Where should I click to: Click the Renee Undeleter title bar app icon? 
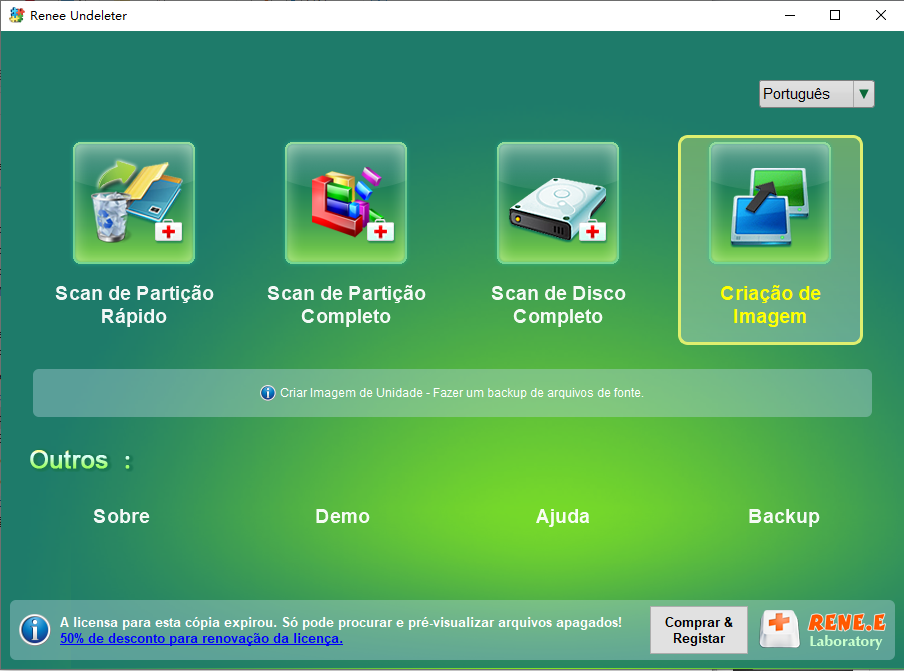pyautogui.click(x=17, y=16)
